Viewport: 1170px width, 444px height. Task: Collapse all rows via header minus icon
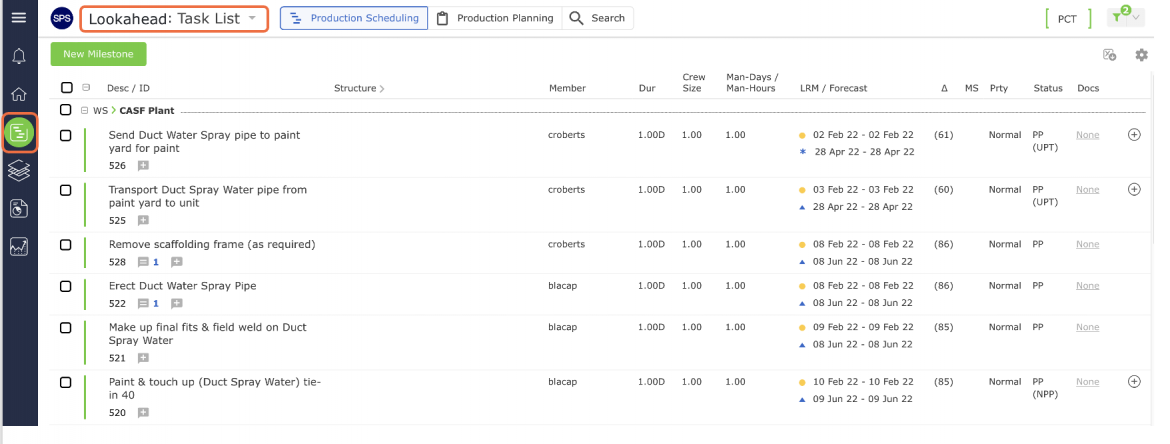pos(85,87)
